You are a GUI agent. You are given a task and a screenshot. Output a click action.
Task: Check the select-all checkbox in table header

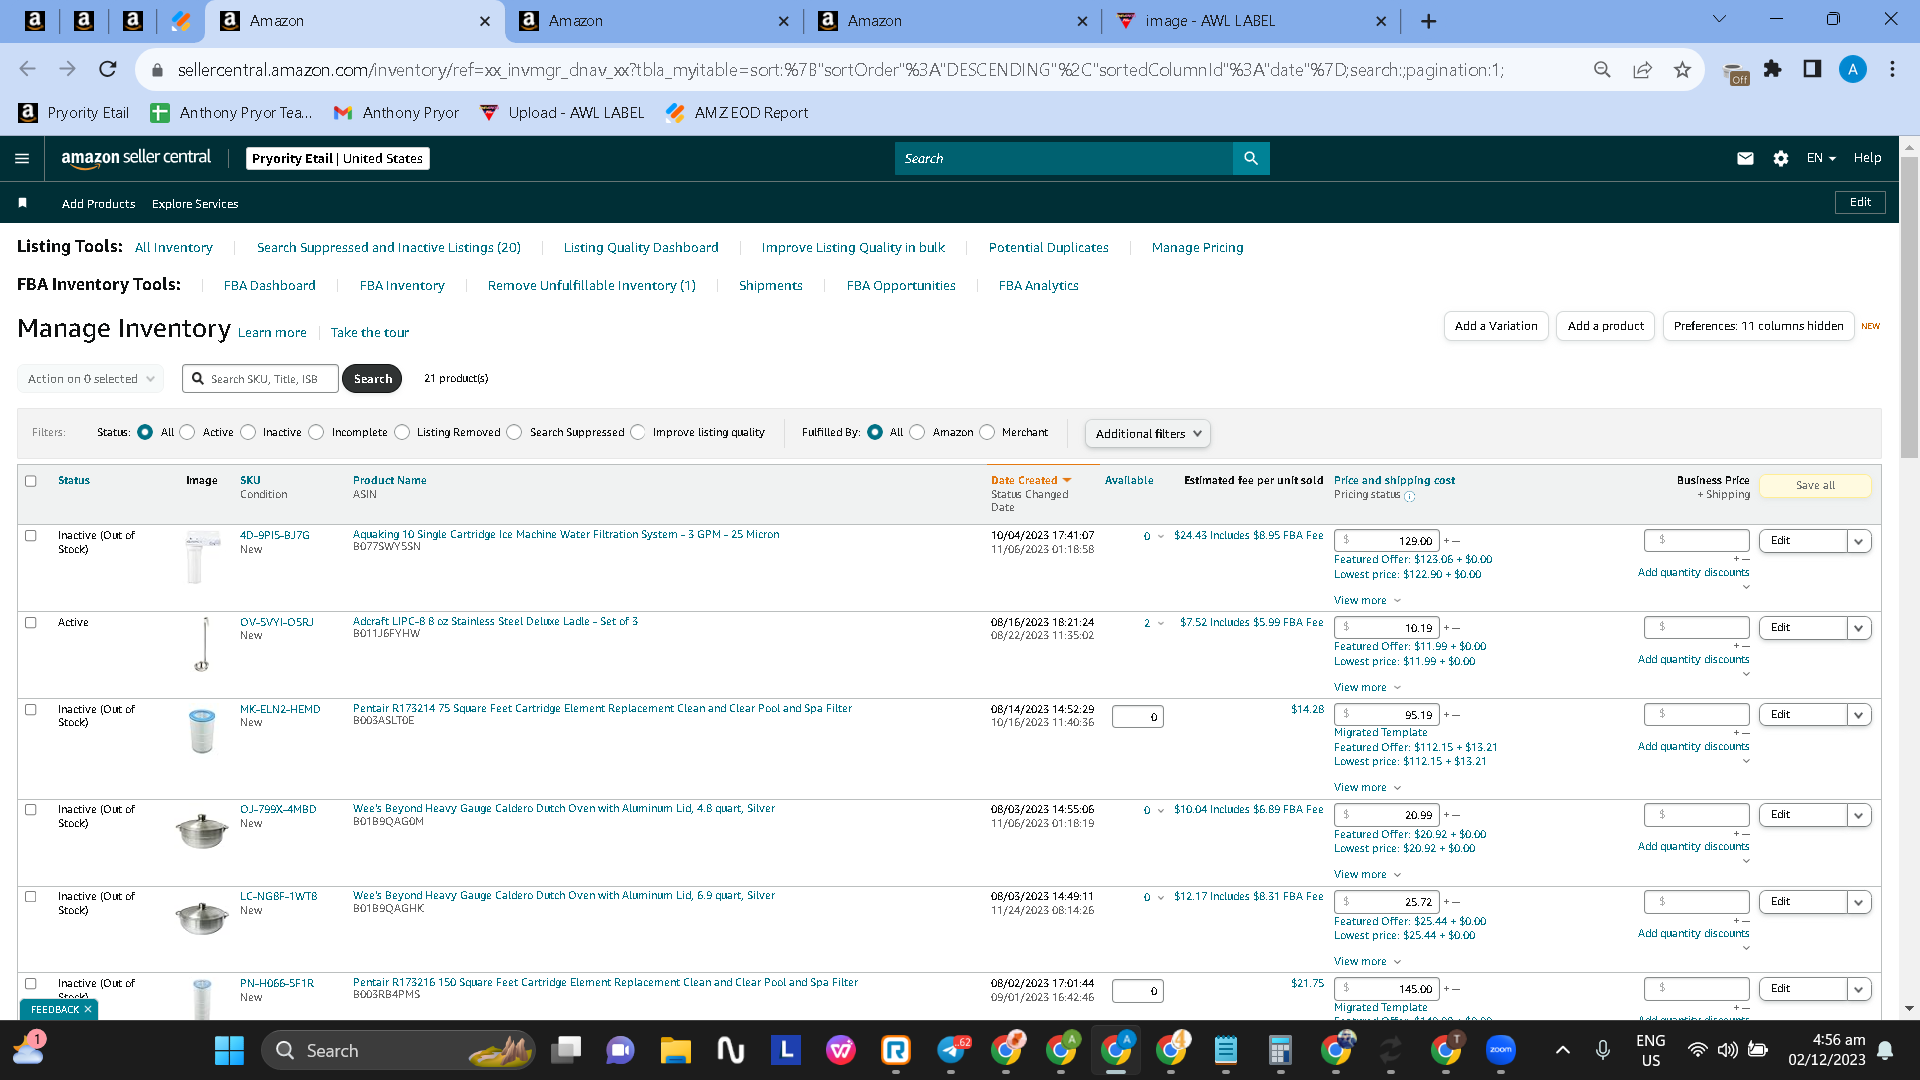[31, 481]
